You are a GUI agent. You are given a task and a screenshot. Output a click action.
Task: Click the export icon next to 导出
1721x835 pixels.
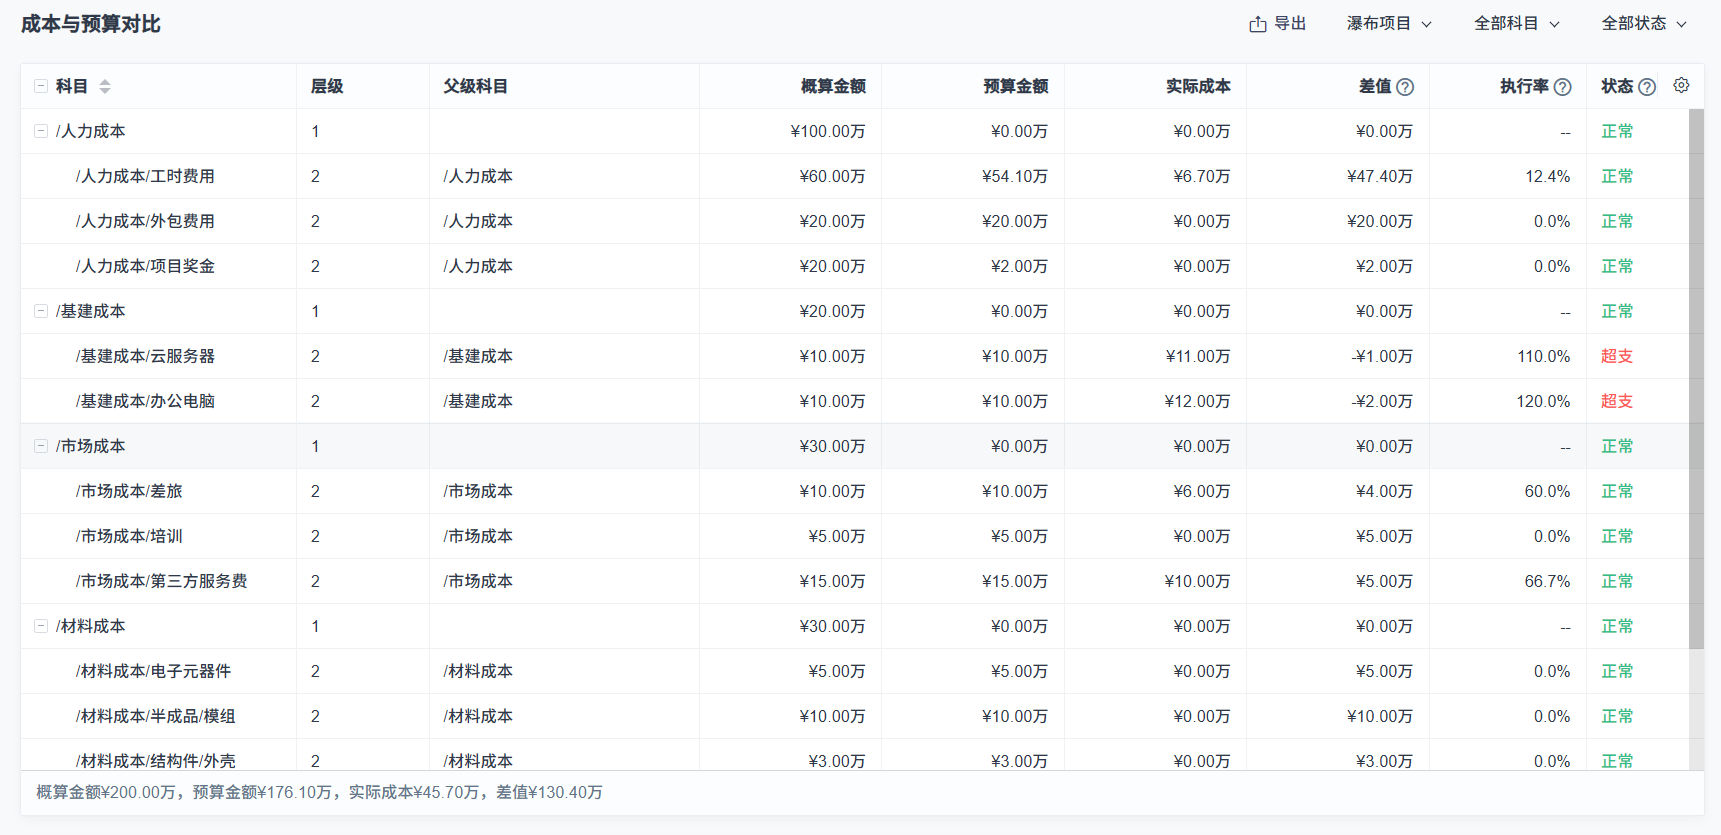[x=1258, y=24]
